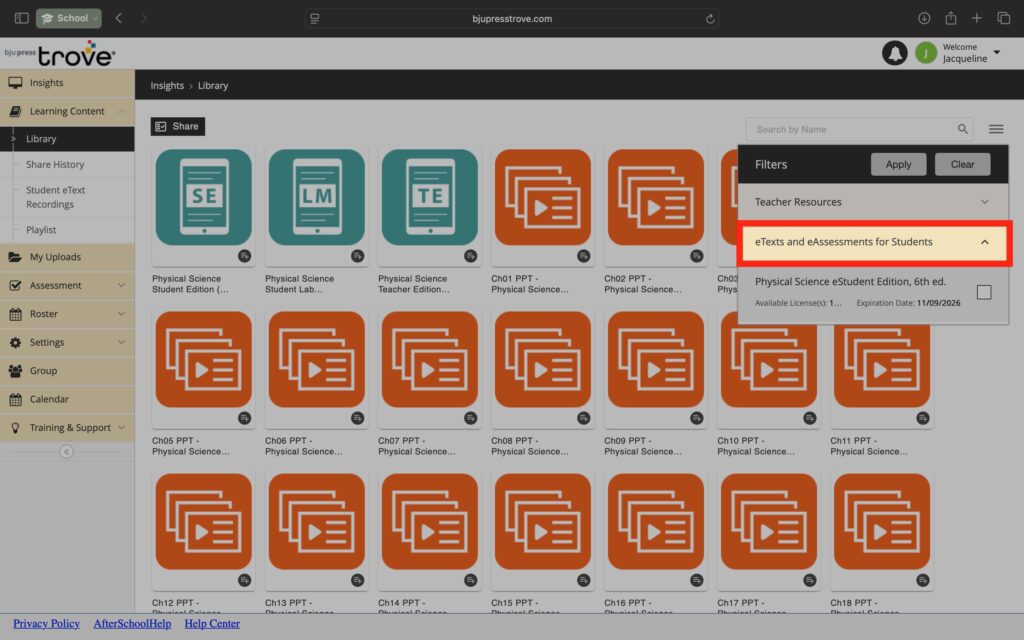Open the Ch12 PPT presentation tile
The image size is (1024, 640).
[x=204, y=521]
